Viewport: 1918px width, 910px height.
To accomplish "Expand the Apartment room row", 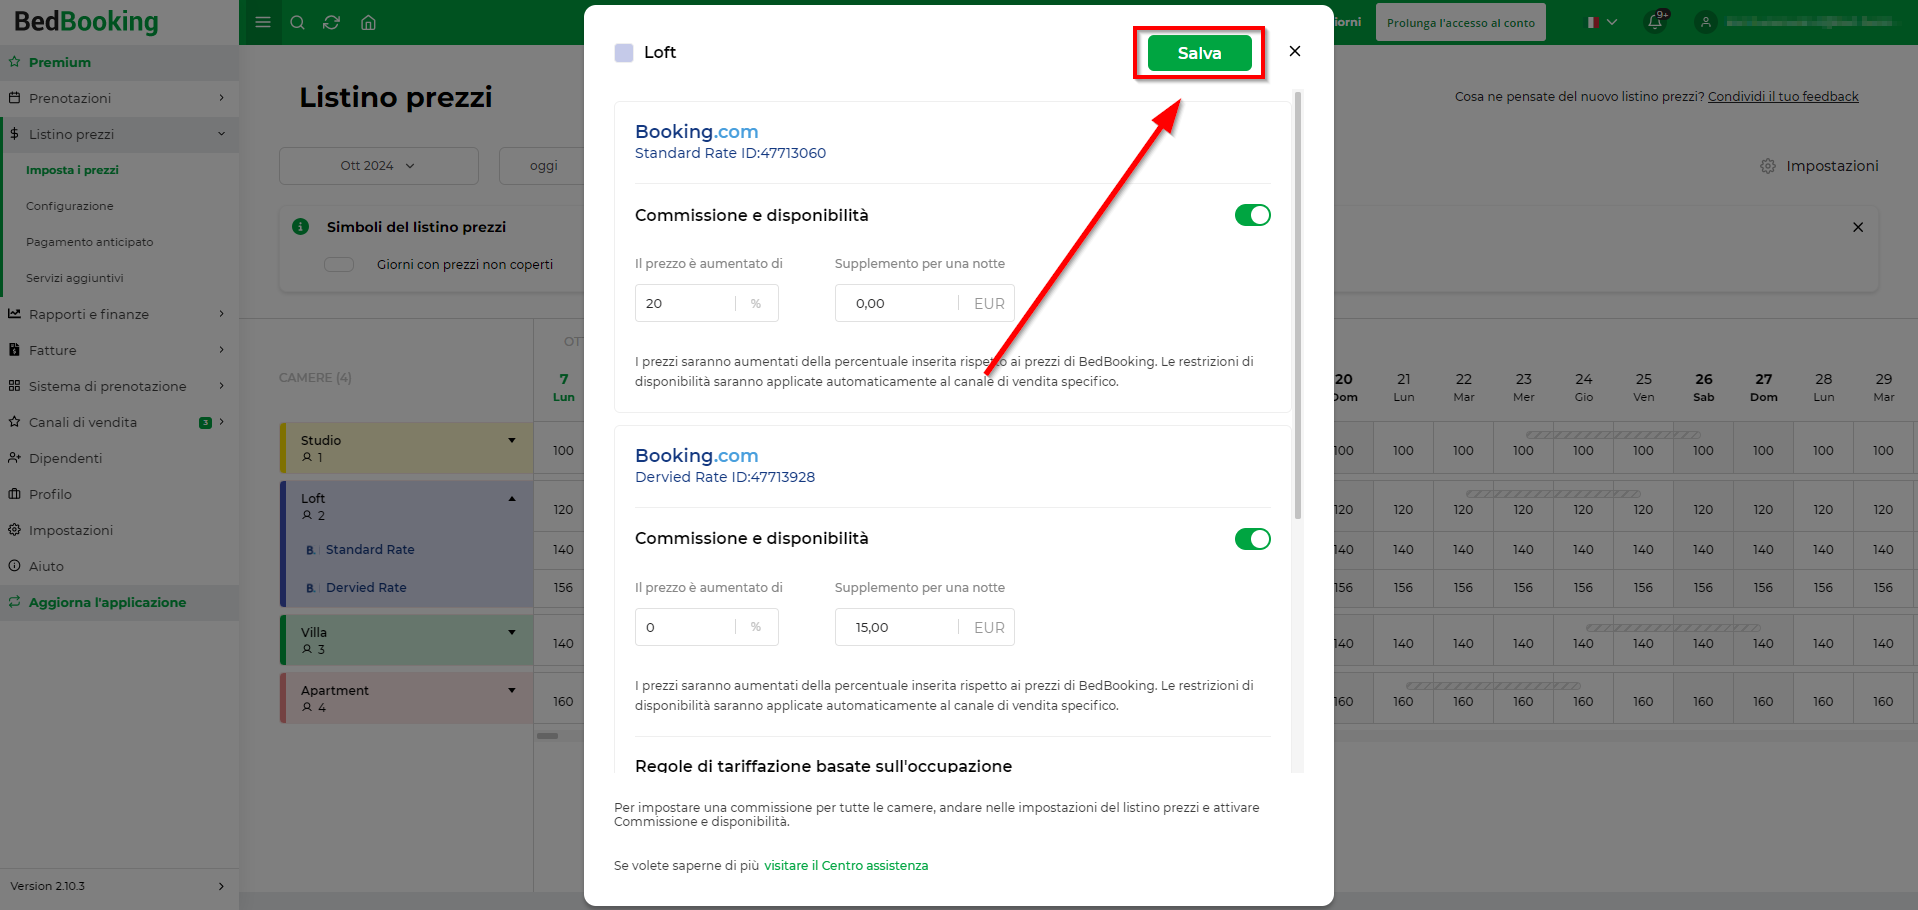I will click(511, 690).
